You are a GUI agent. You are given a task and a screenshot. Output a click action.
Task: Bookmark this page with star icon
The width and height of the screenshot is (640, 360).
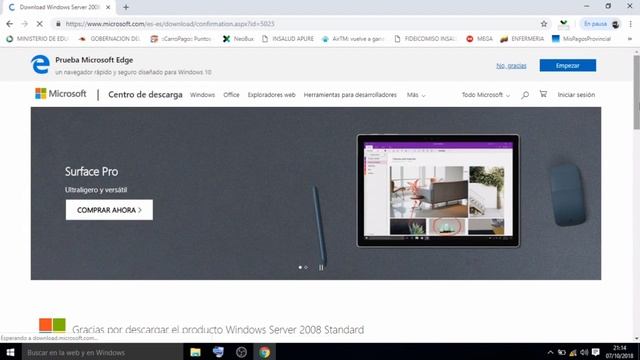point(544,24)
